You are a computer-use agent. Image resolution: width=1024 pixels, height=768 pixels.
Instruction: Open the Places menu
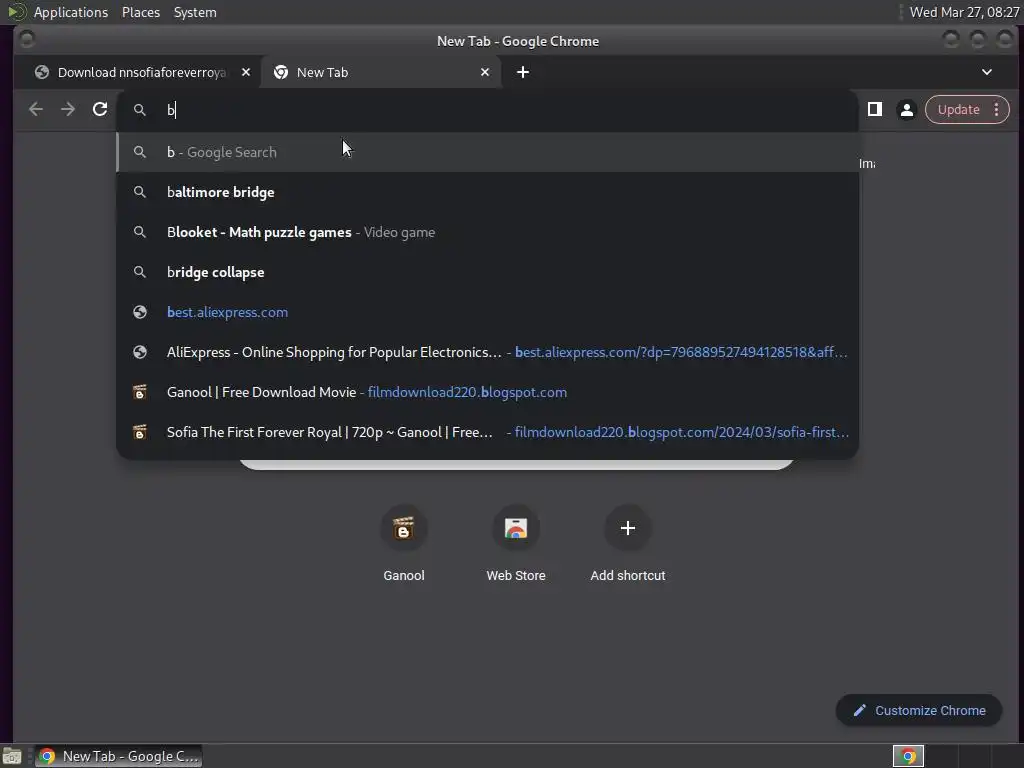coord(141,12)
